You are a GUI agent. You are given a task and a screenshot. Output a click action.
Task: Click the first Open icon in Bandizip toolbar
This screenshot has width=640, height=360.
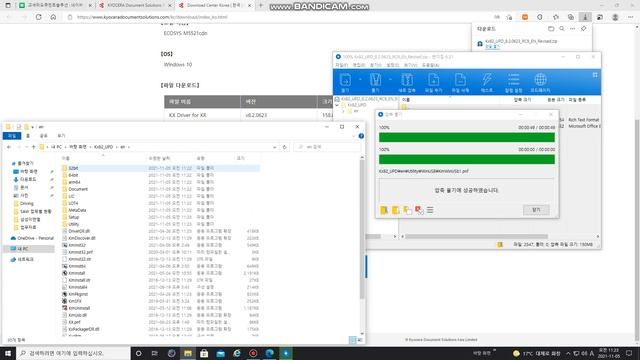point(345,80)
